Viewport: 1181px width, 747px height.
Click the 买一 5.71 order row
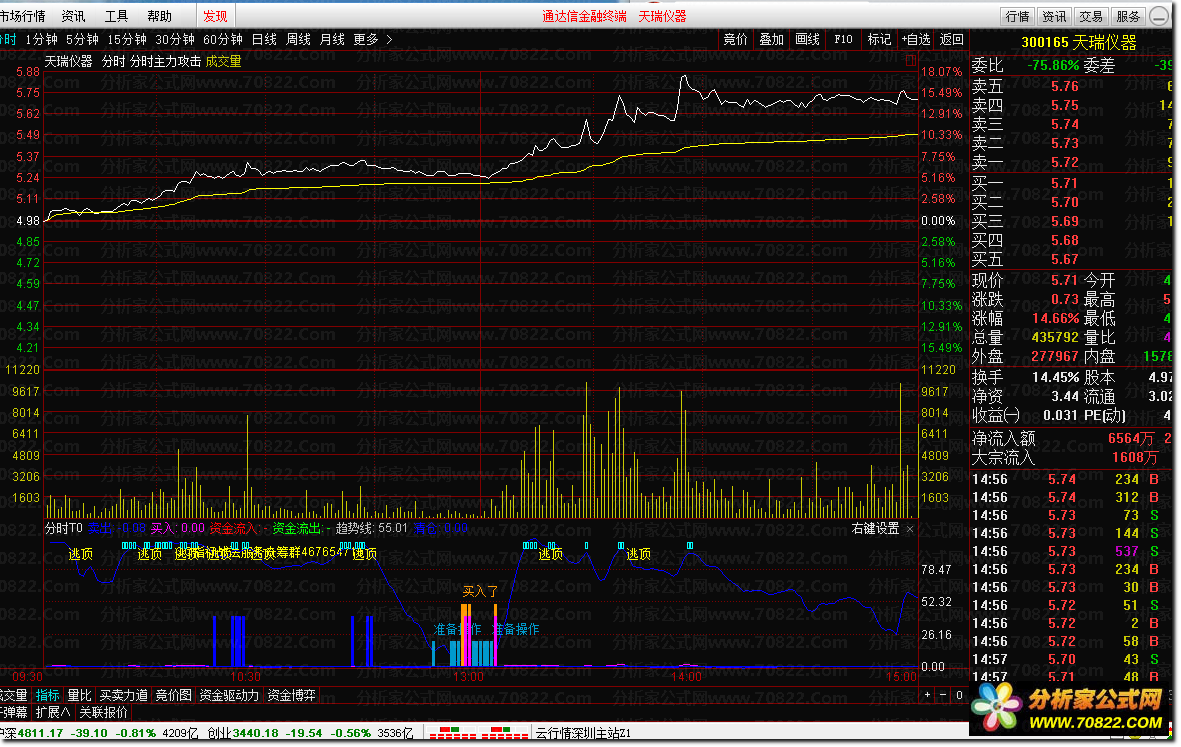(1071, 183)
